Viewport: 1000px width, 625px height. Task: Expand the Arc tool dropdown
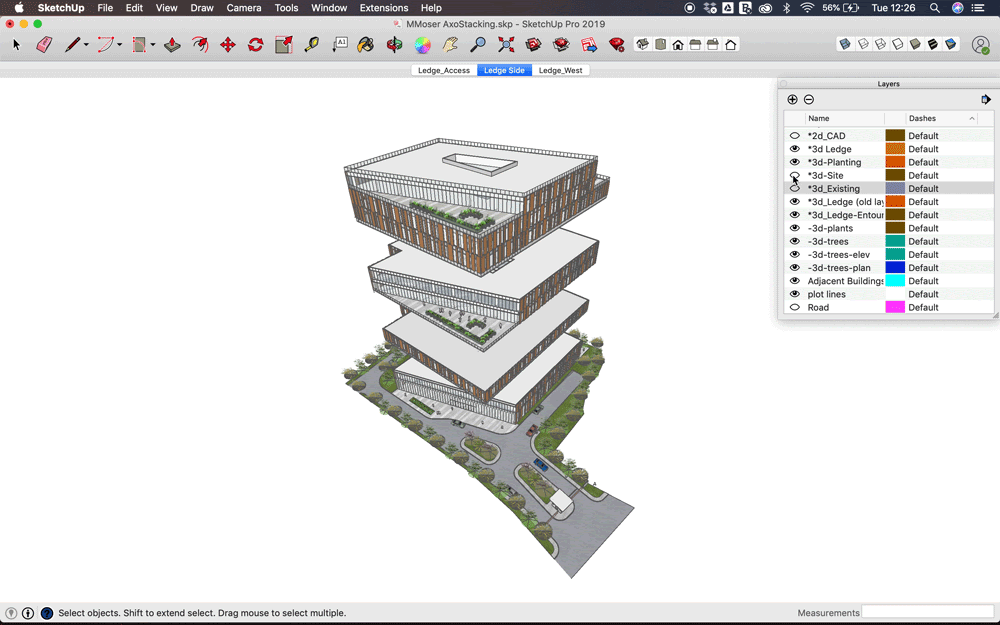point(119,44)
